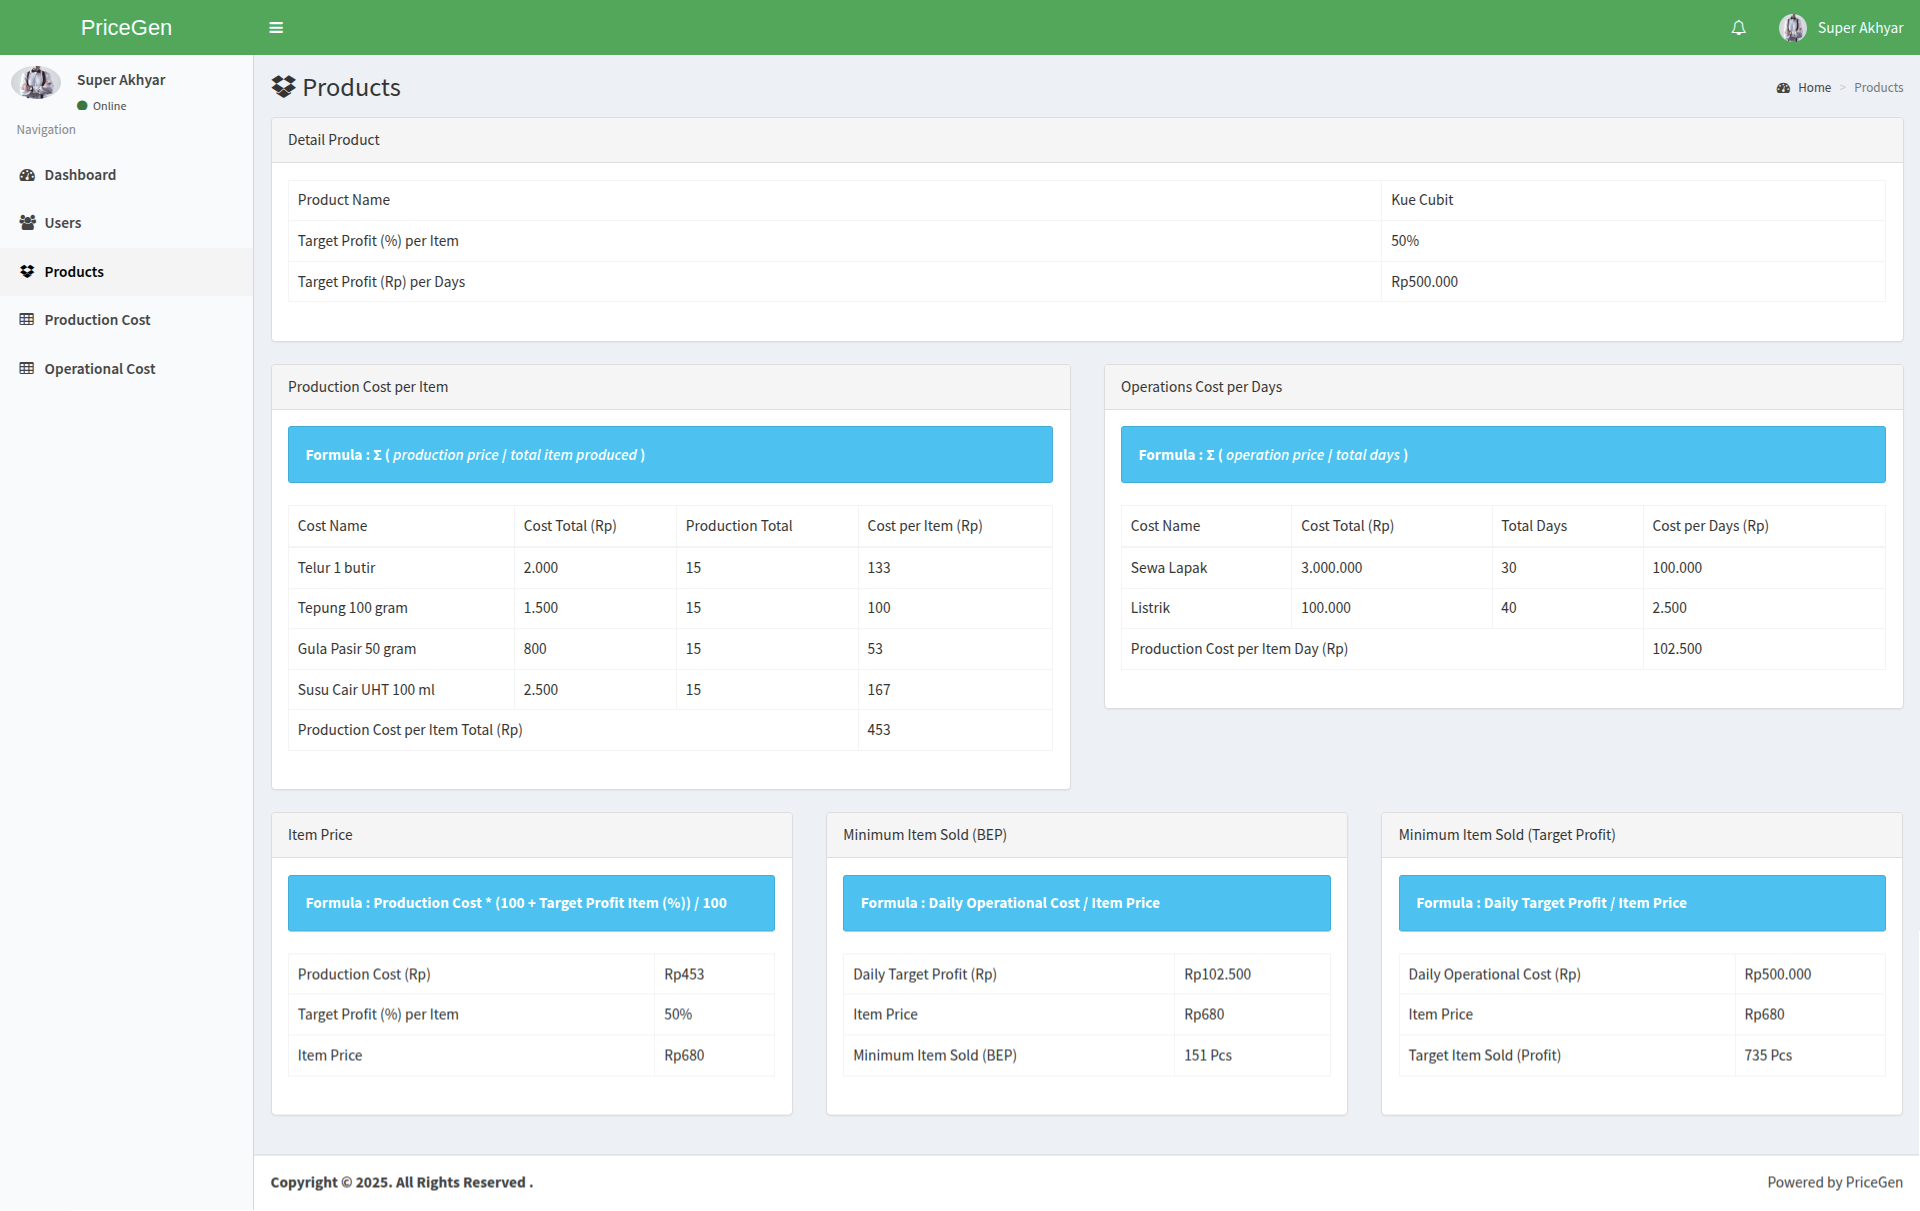Toggle the hamburger sidebar menu icon
This screenshot has width=1920, height=1211.
[276, 28]
